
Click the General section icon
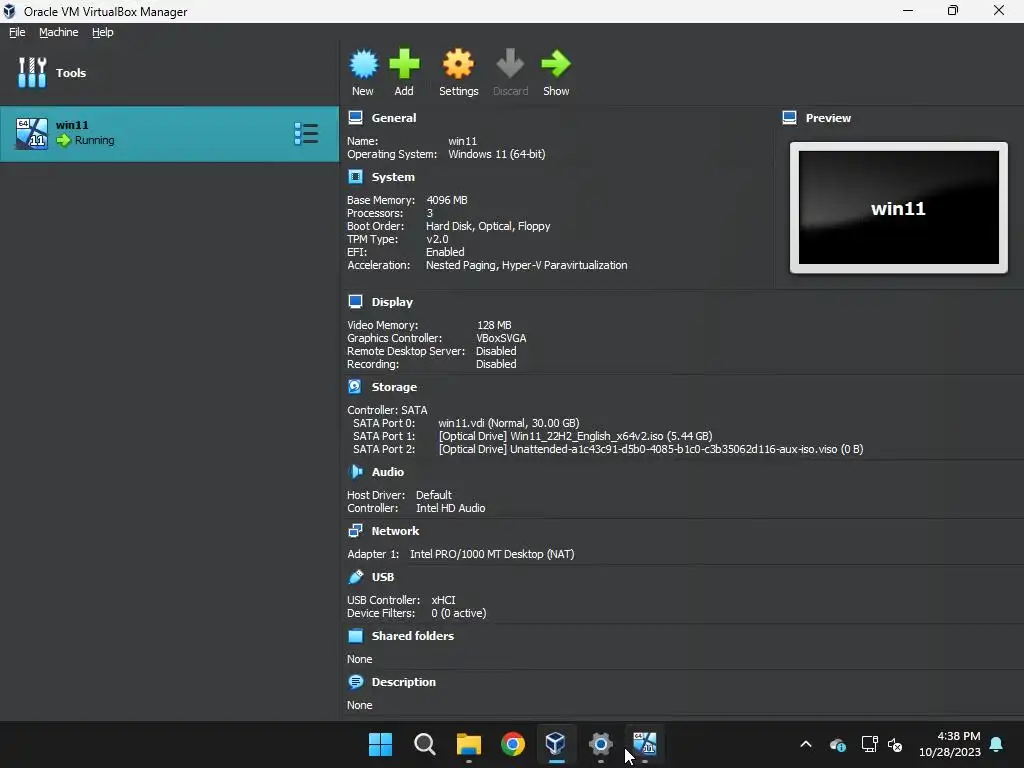(x=355, y=118)
